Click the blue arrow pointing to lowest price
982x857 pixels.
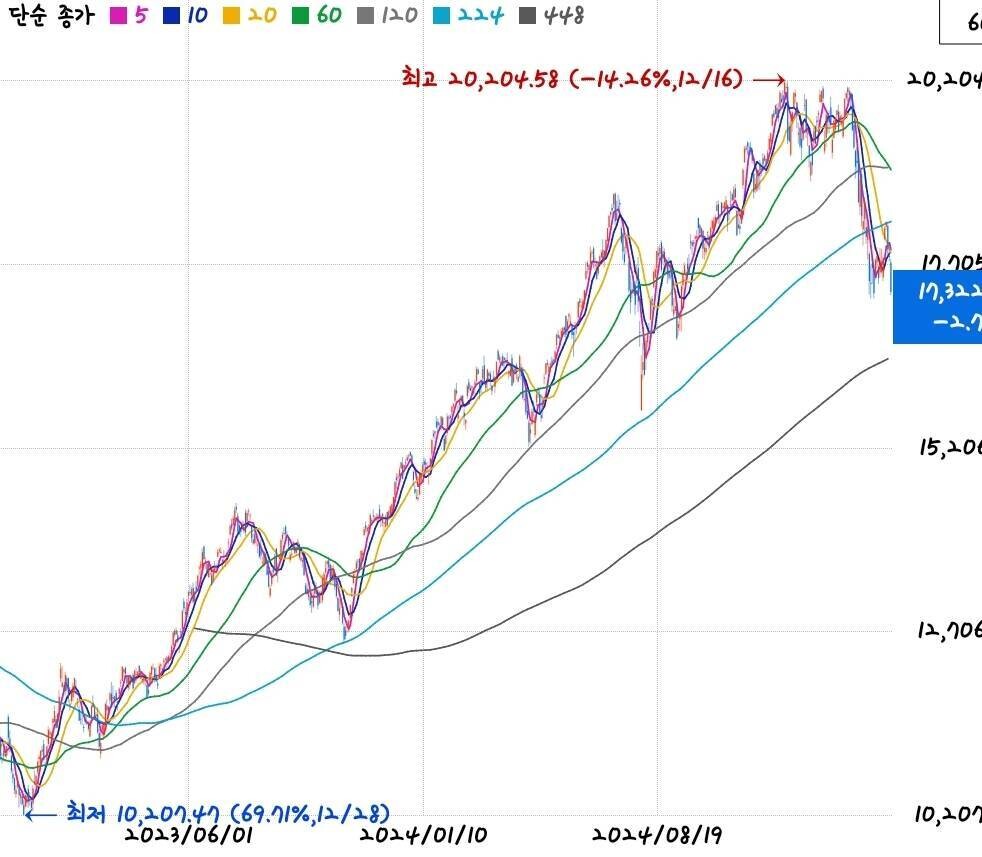[x=41, y=813]
